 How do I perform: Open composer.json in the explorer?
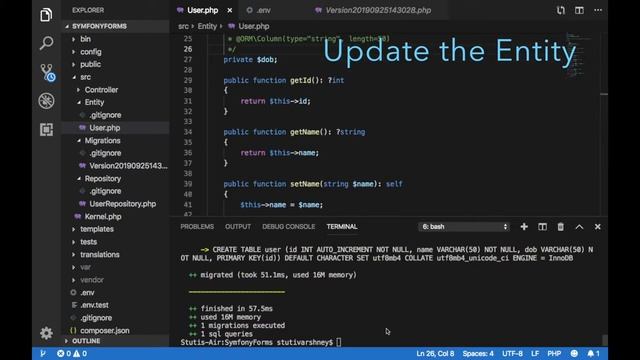(115, 331)
